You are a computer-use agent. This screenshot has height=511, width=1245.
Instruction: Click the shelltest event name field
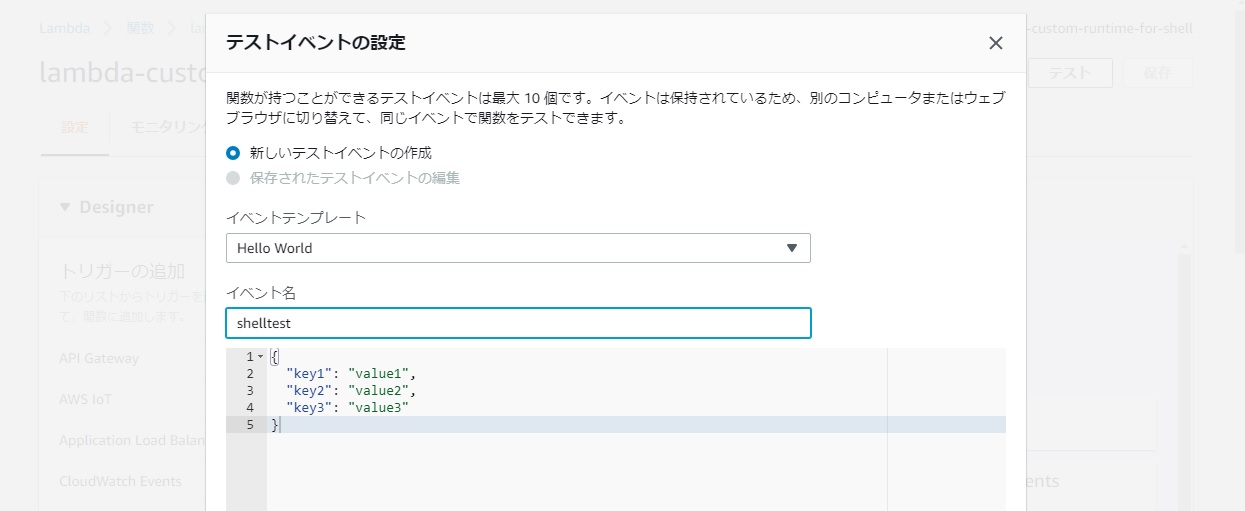click(x=518, y=323)
